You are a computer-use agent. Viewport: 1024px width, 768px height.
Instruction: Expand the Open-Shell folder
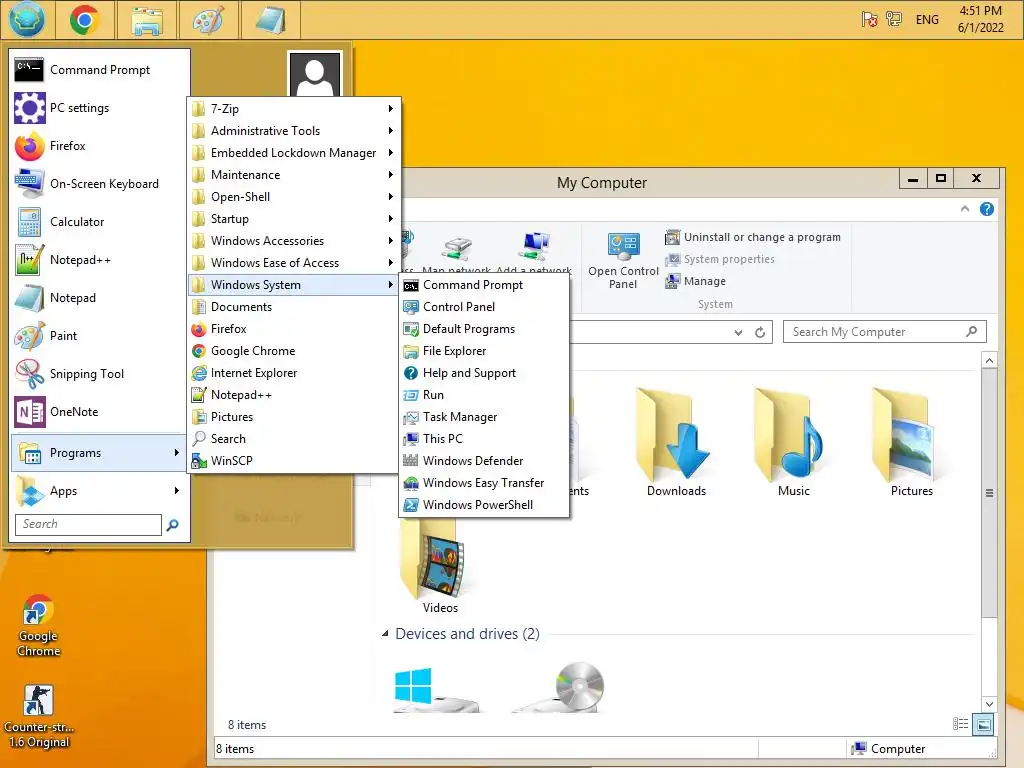(x=294, y=197)
